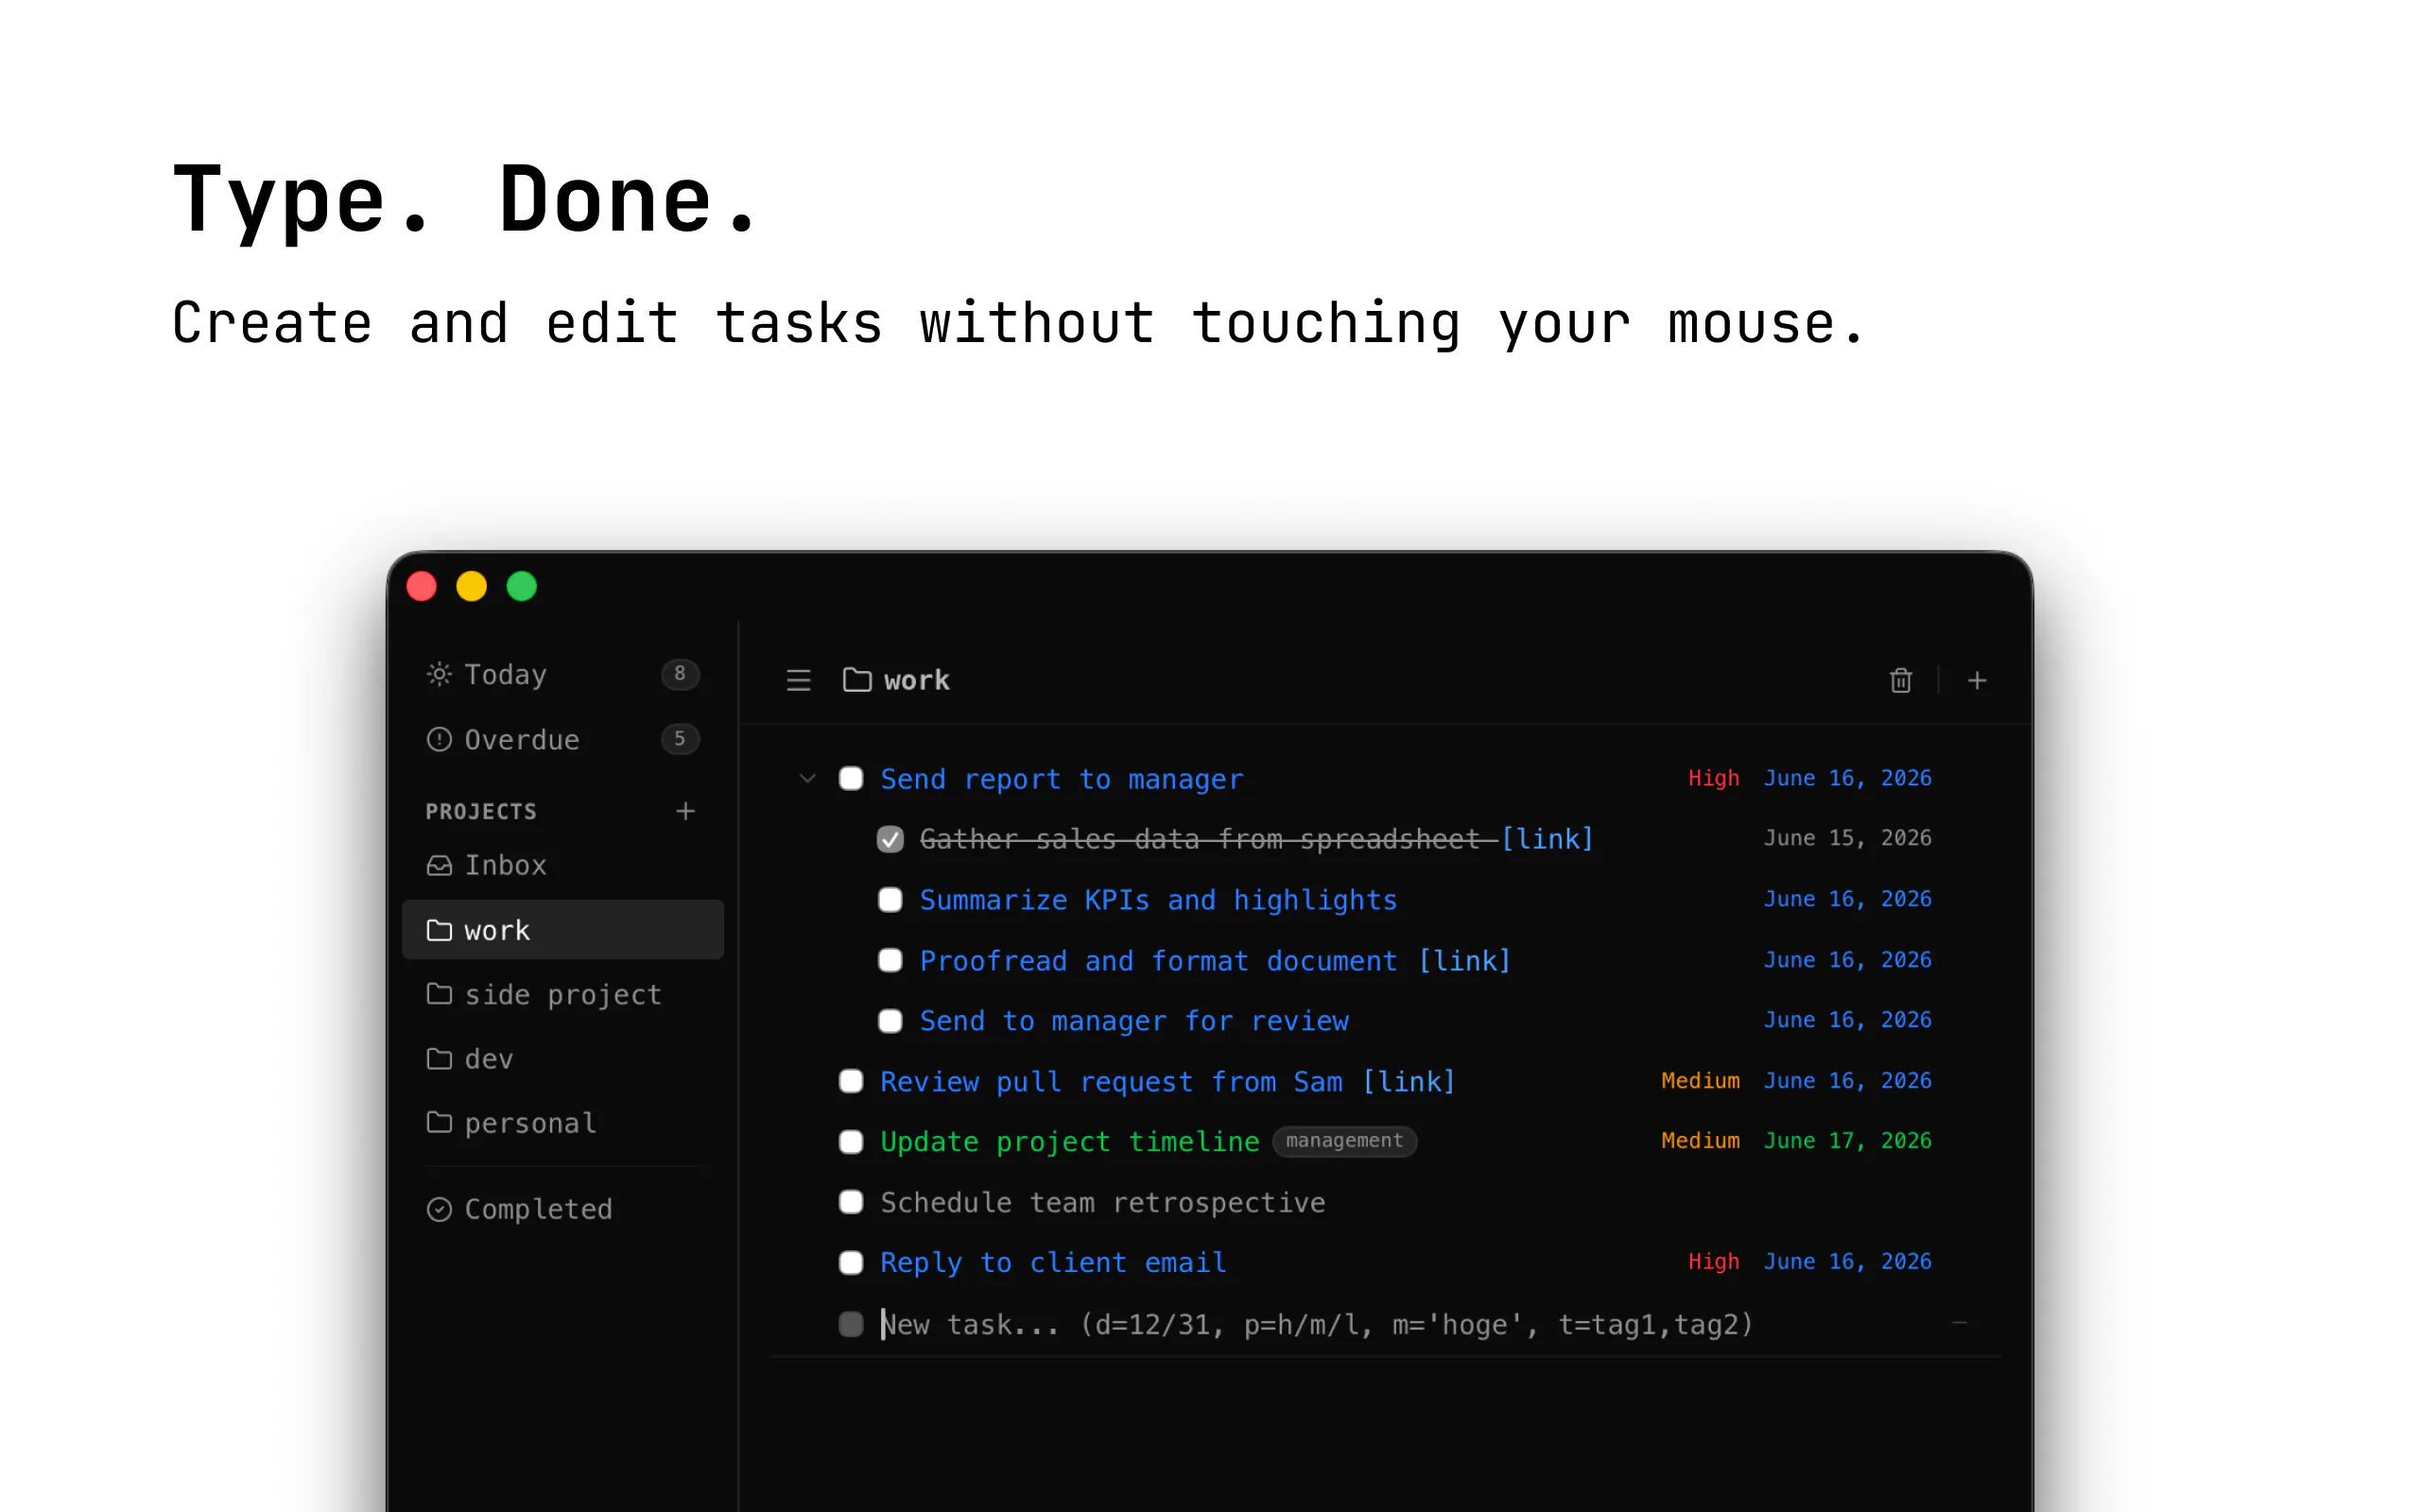Click the New task input field

coord(1317,1324)
